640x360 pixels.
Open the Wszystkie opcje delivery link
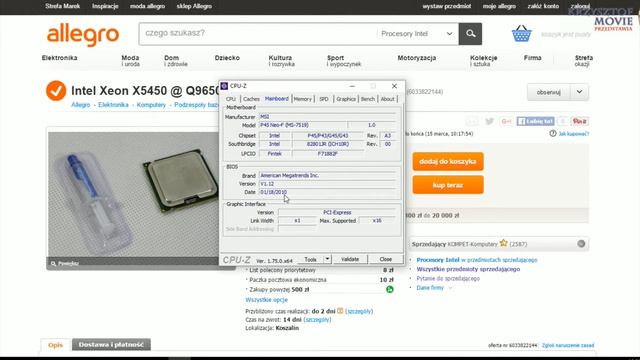tap(267, 300)
